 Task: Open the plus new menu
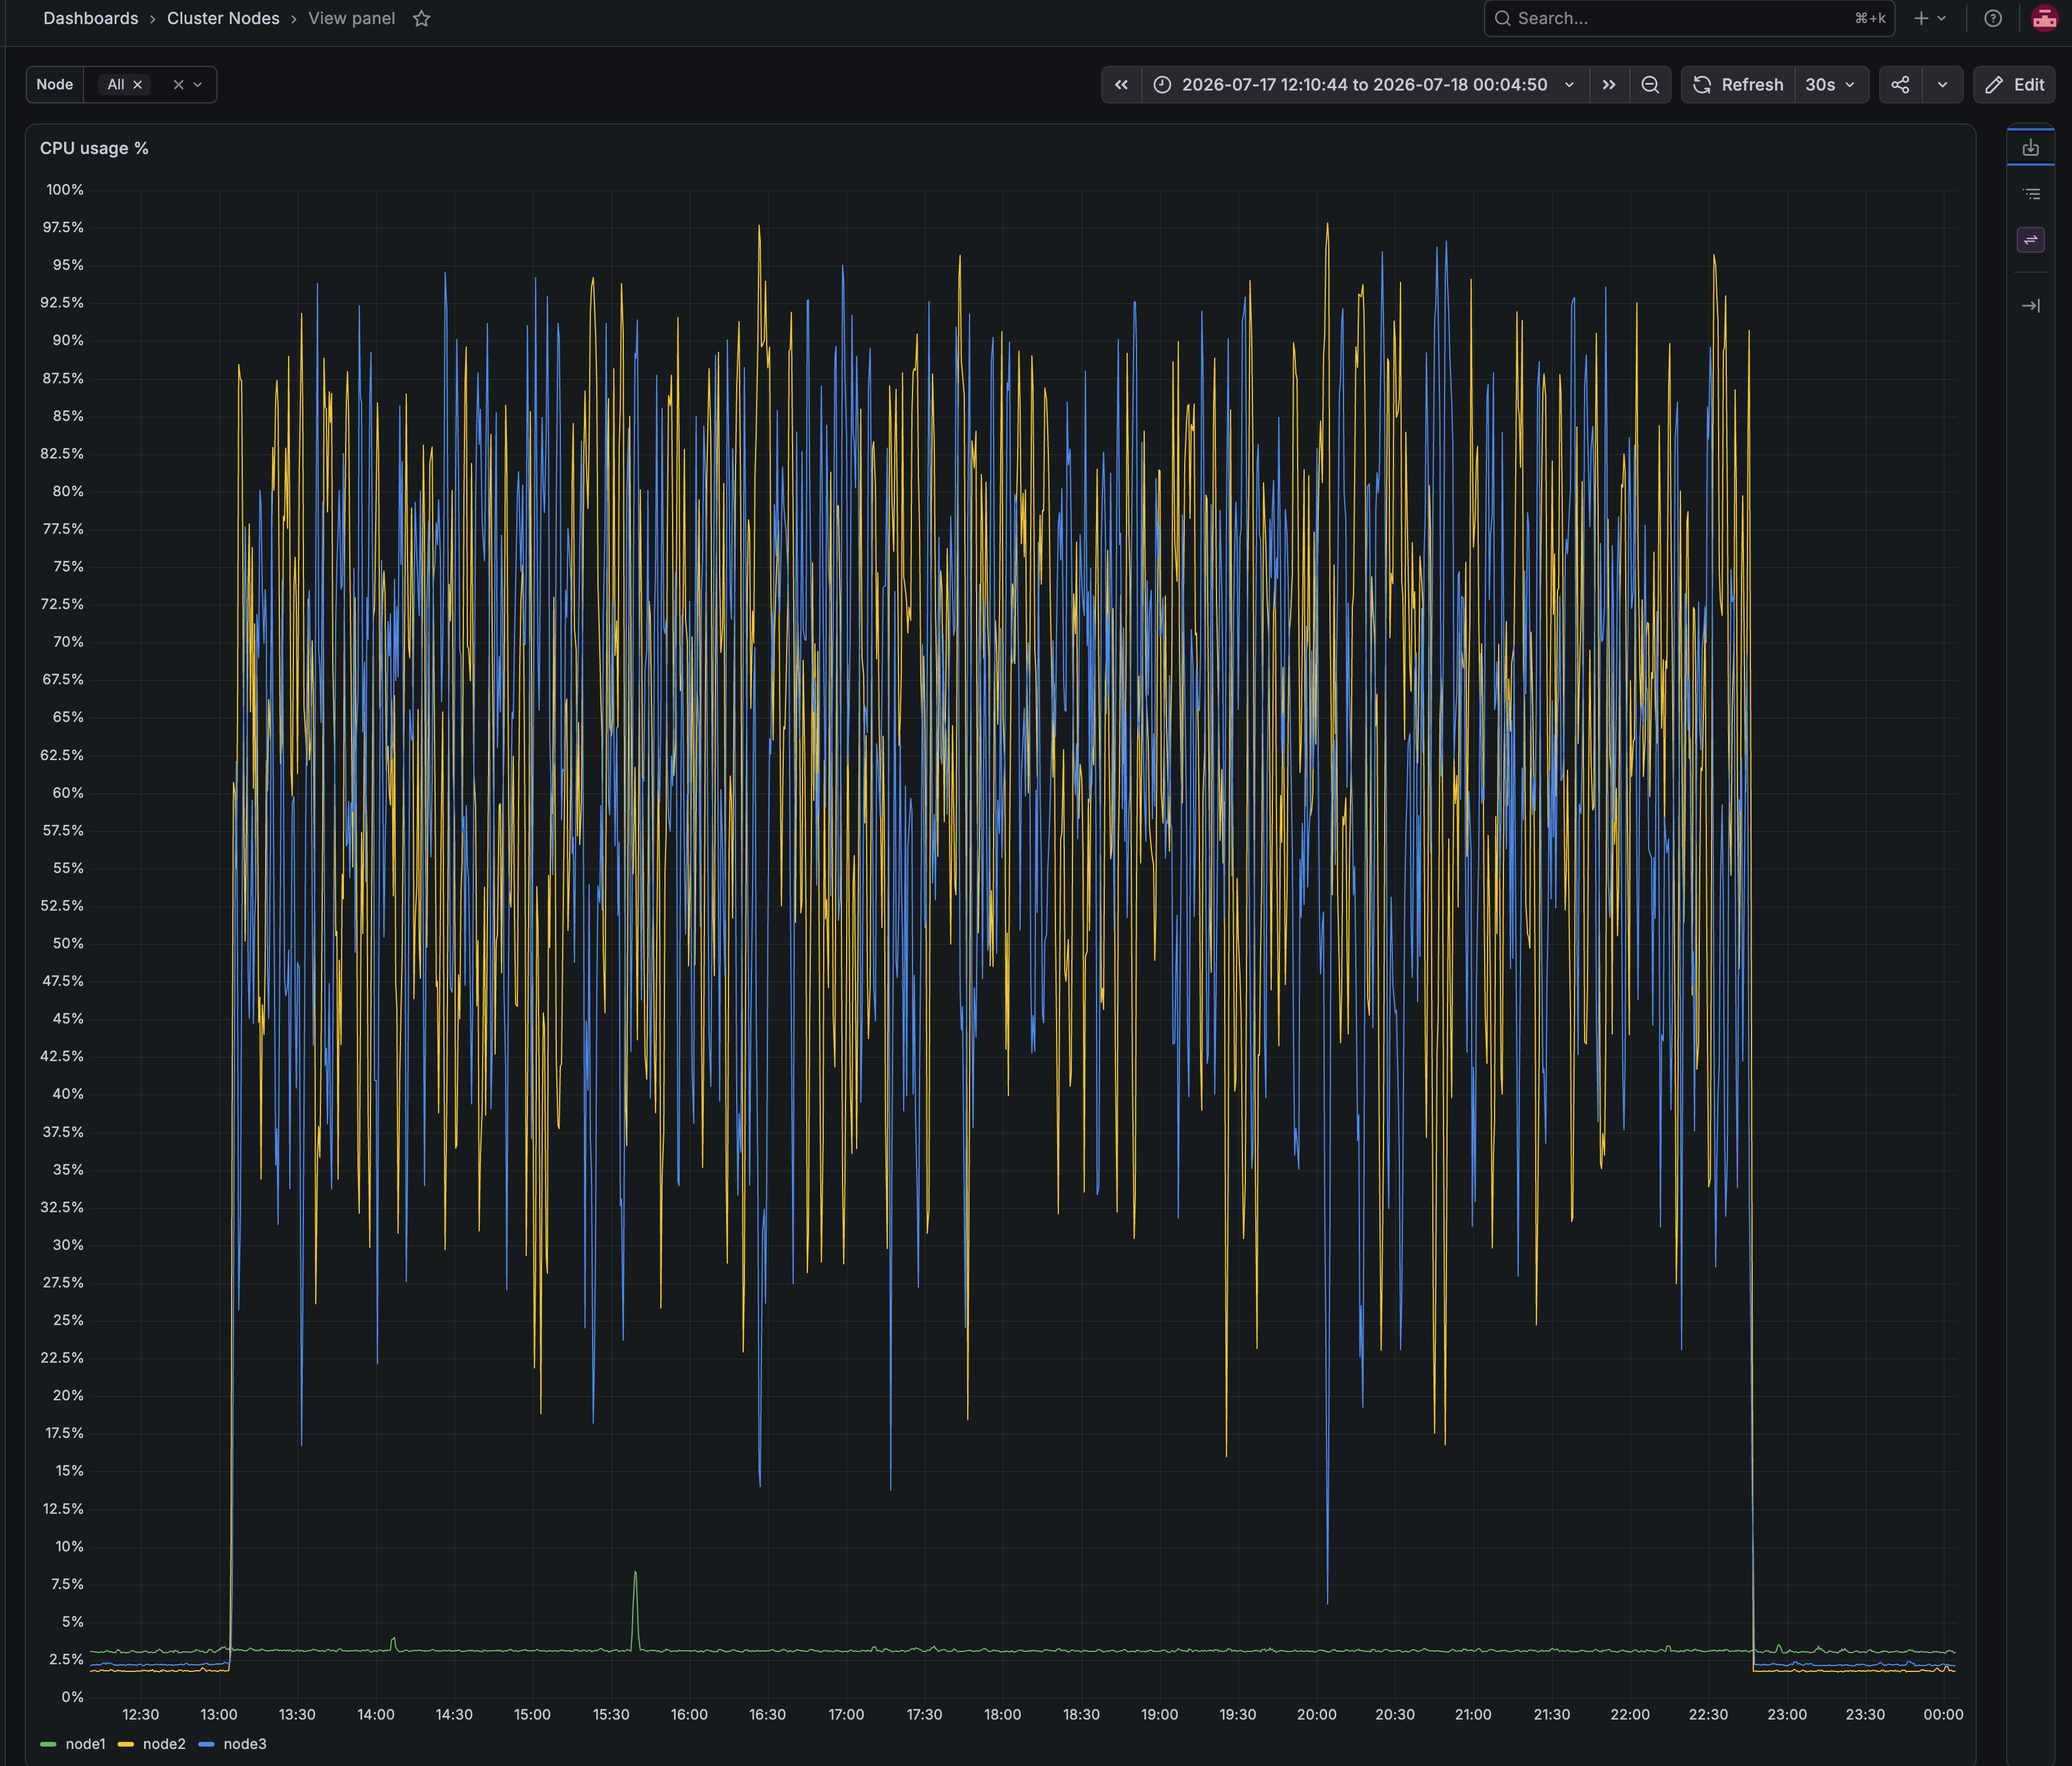click(x=1929, y=18)
